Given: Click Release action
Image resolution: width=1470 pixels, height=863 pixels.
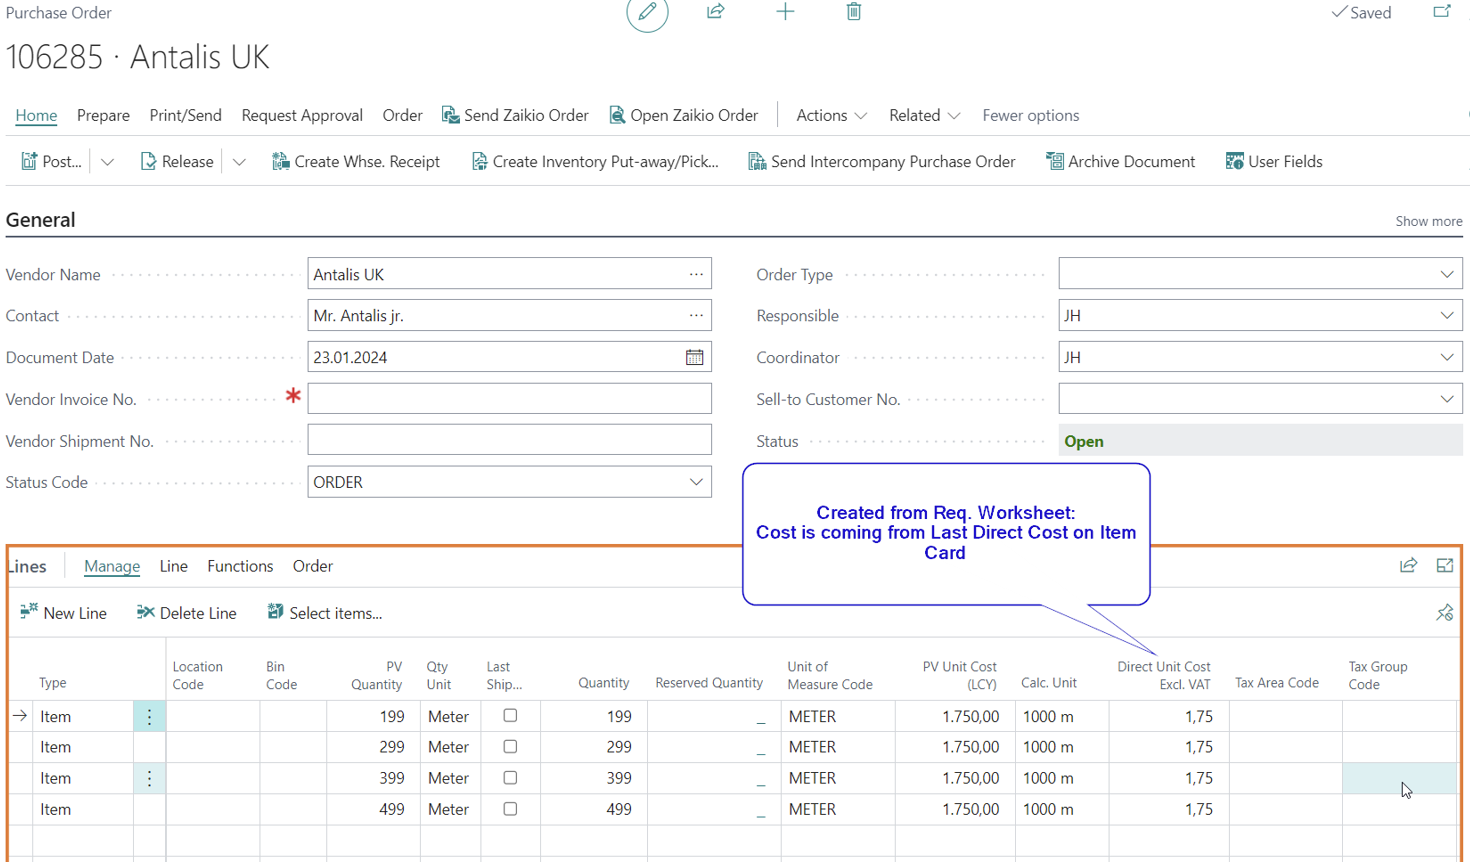Looking at the screenshot, I should (x=177, y=161).
